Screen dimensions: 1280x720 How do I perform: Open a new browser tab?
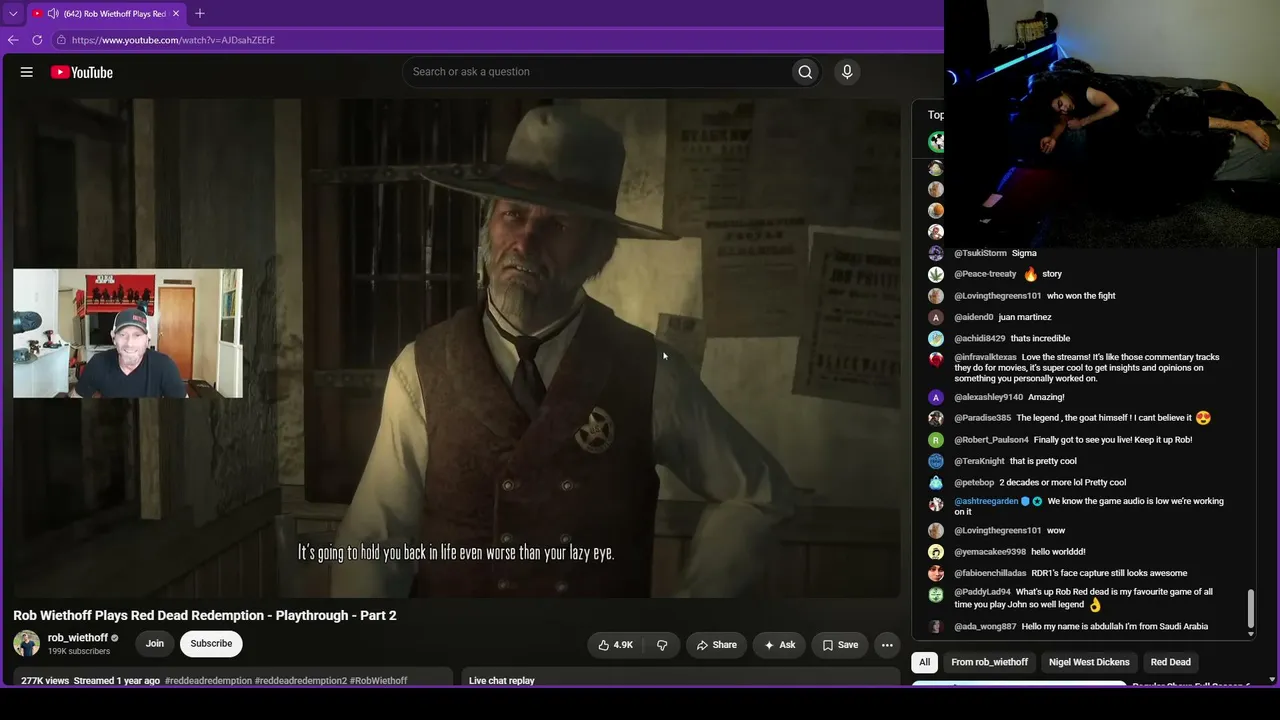pos(200,13)
